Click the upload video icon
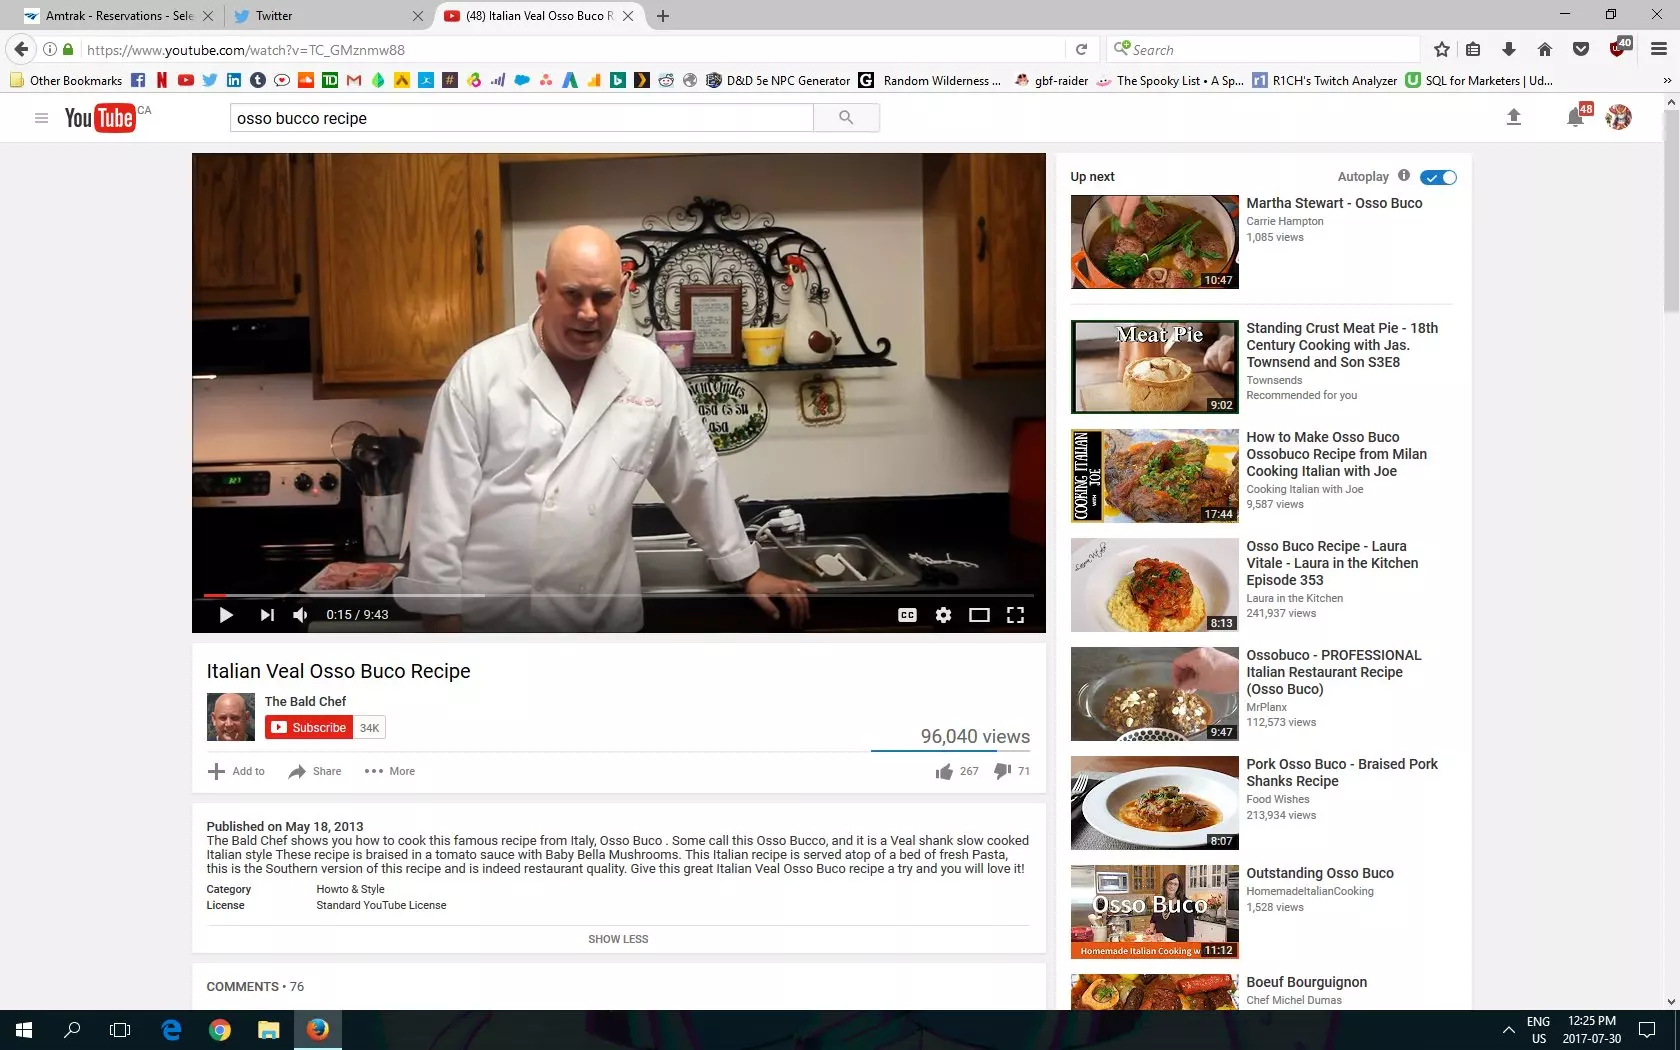This screenshot has height=1050, width=1680. coord(1513,118)
